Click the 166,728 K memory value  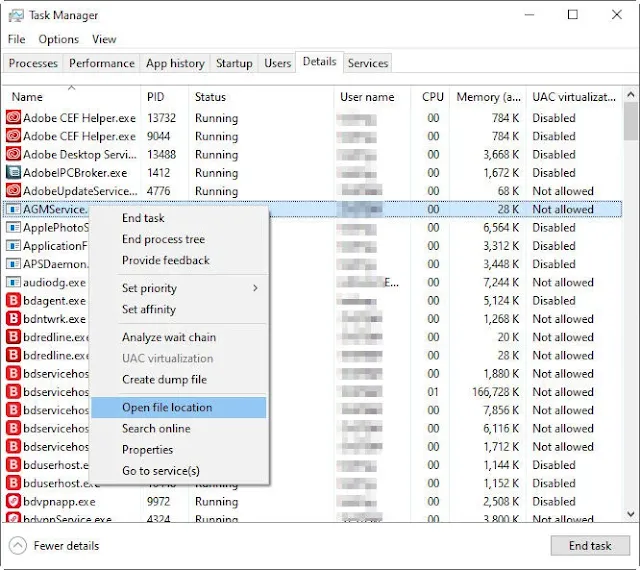(x=496, y=392)
